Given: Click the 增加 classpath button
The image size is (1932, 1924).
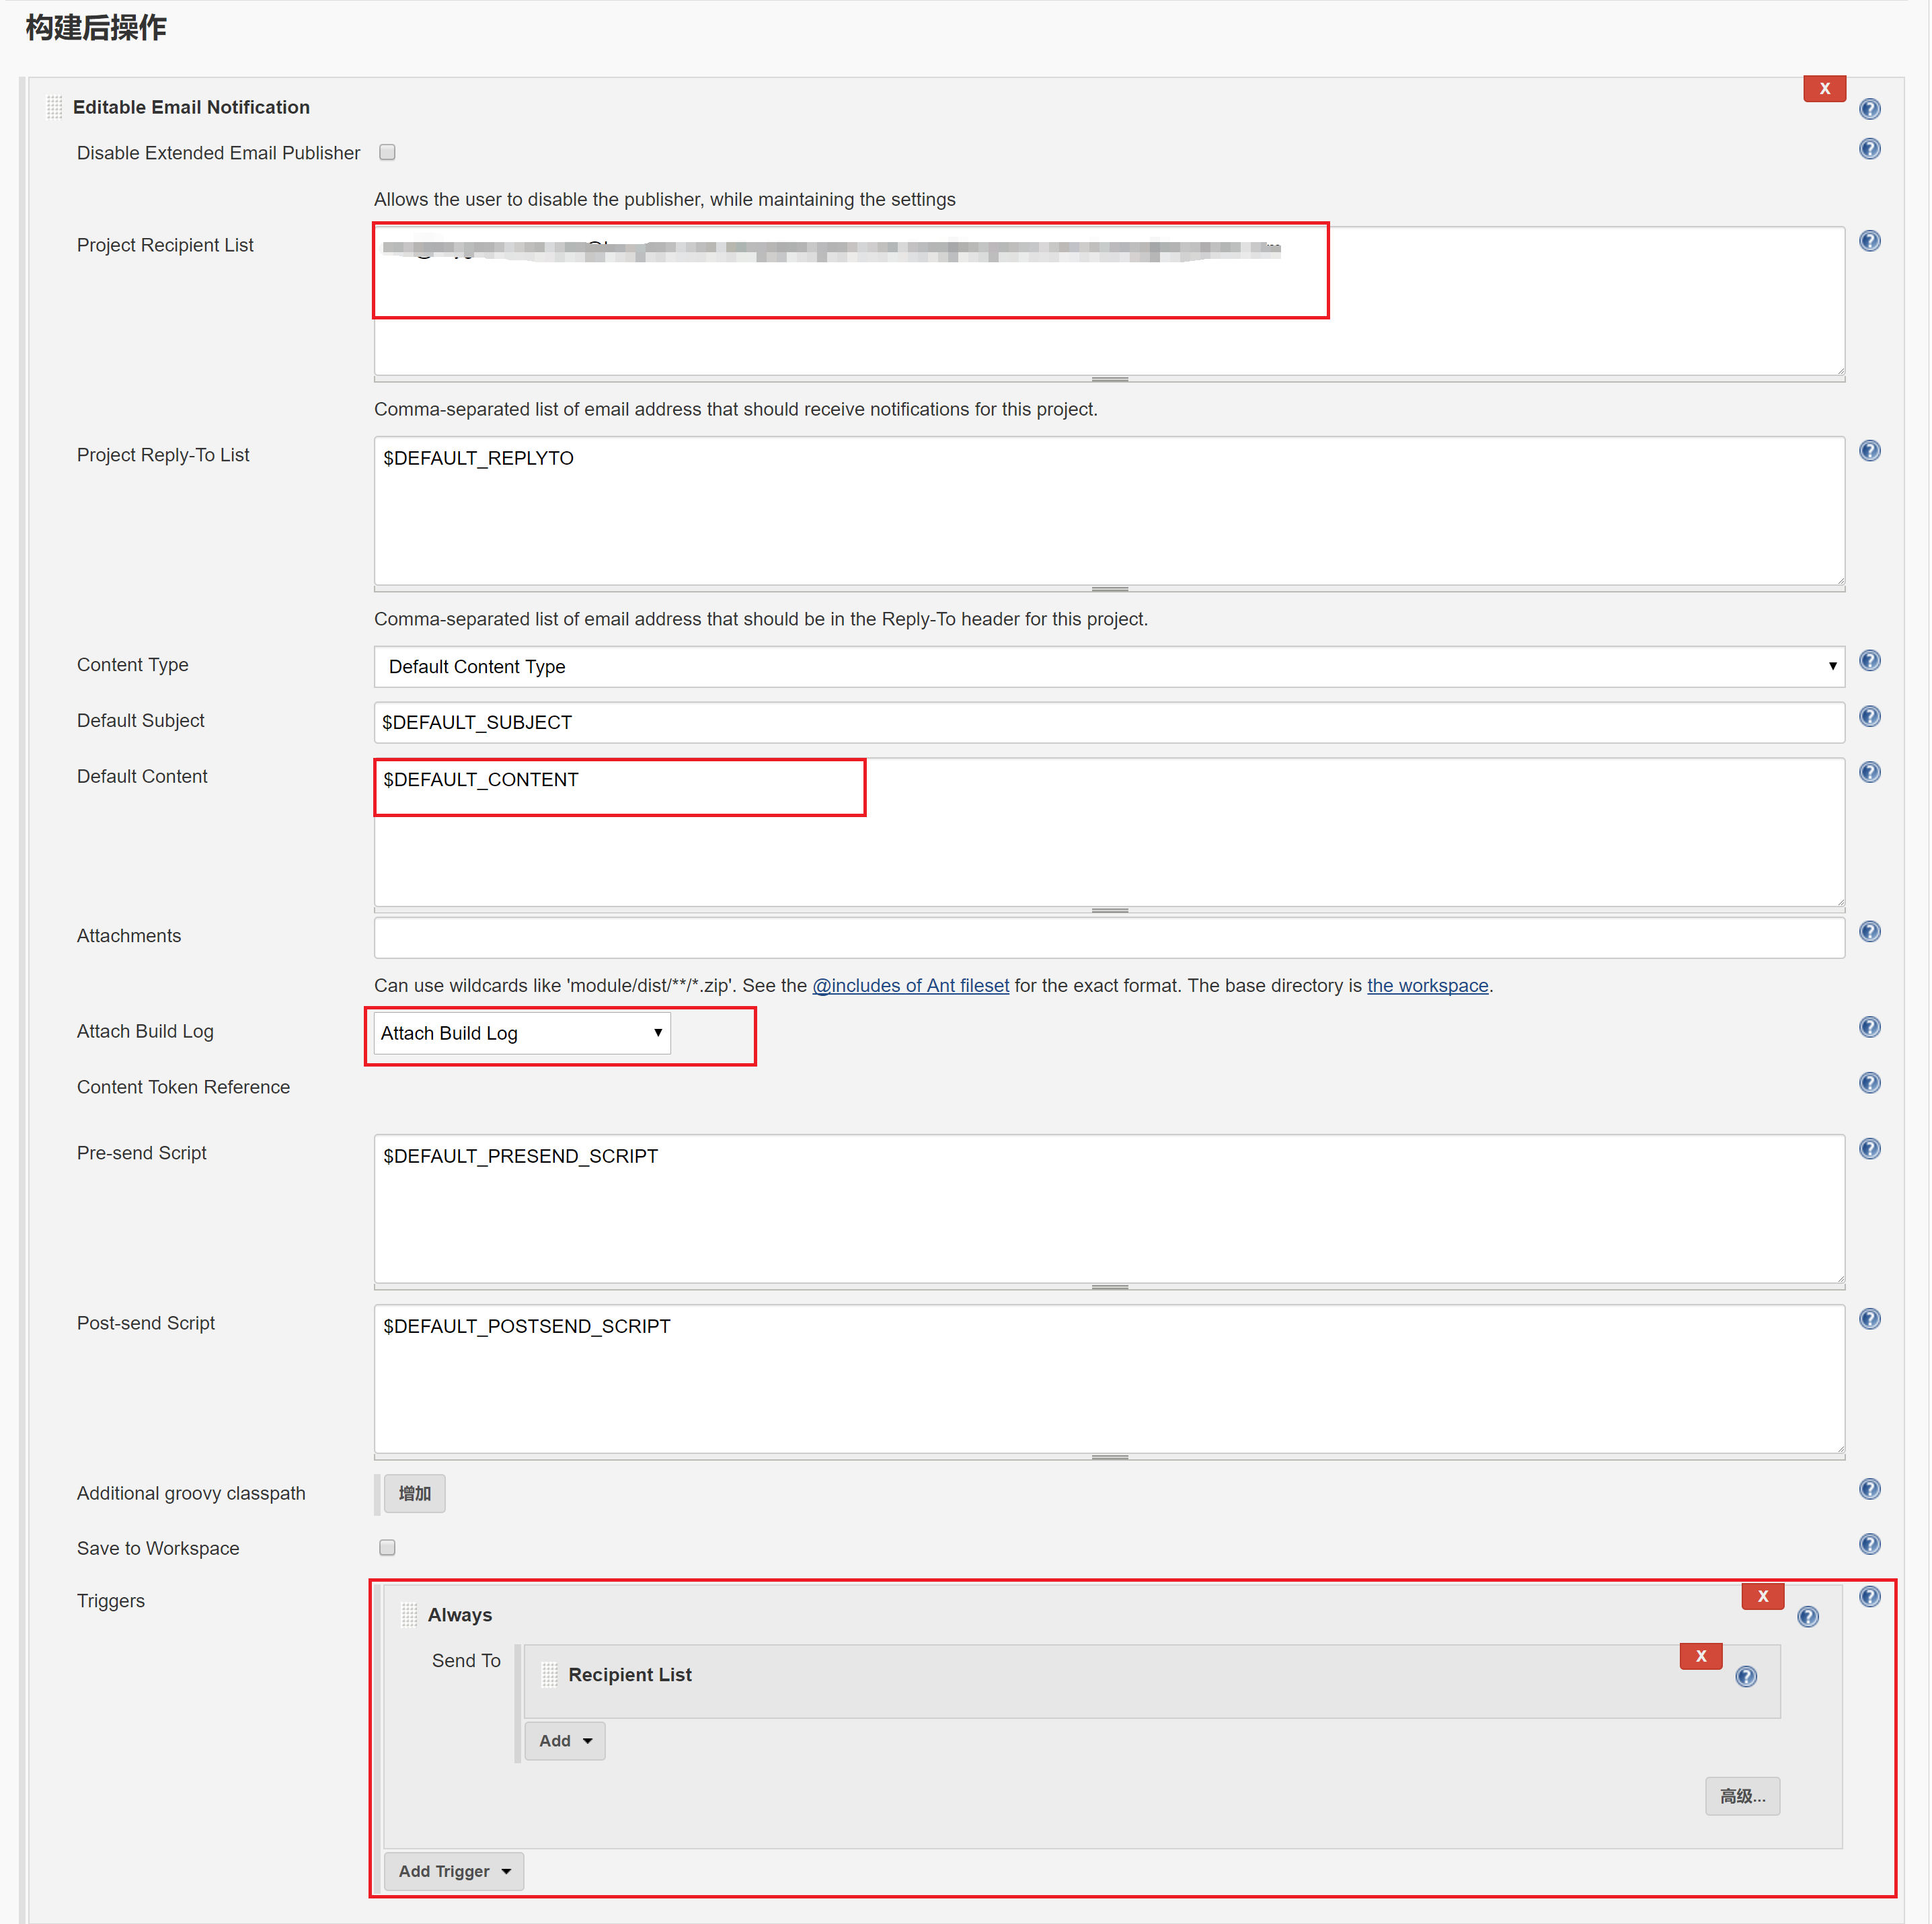Looking at the screenshot, I should pyautogui.click(x=414, y=1493).
